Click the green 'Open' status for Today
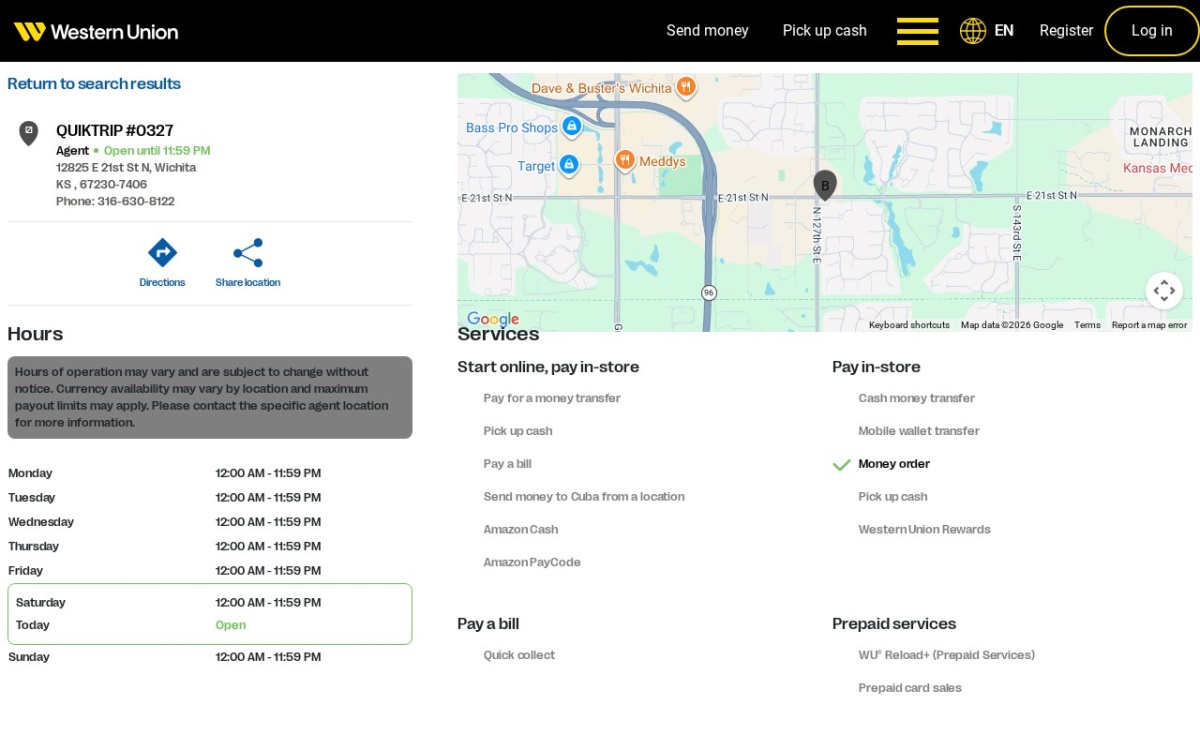The image size is (1200, 750). [230, 626]
